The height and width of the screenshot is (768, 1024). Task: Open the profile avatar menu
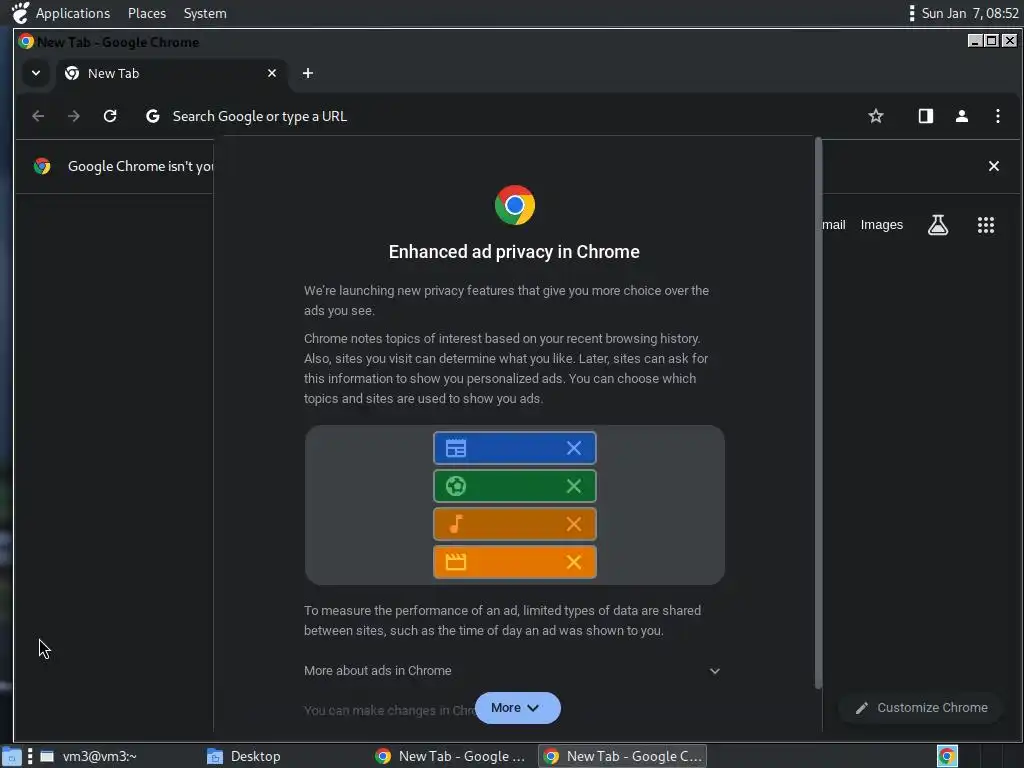click(x=961, y=116)
